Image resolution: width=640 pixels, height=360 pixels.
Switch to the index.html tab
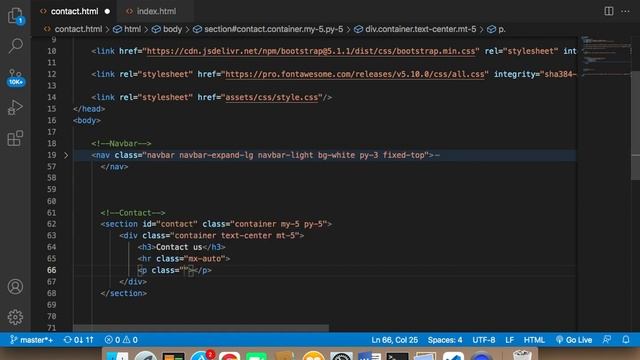coord(156,11)
